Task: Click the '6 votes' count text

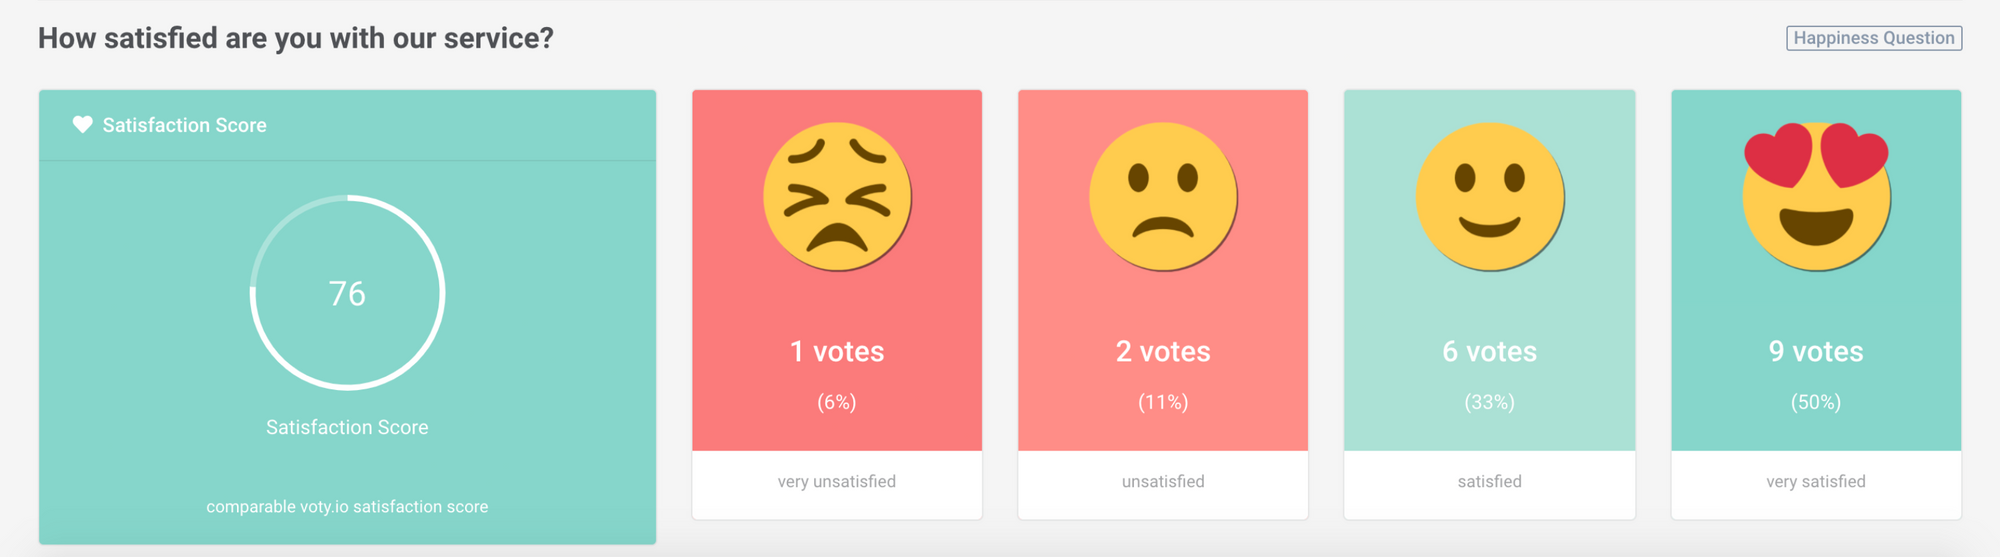Action: (1489, 351)
